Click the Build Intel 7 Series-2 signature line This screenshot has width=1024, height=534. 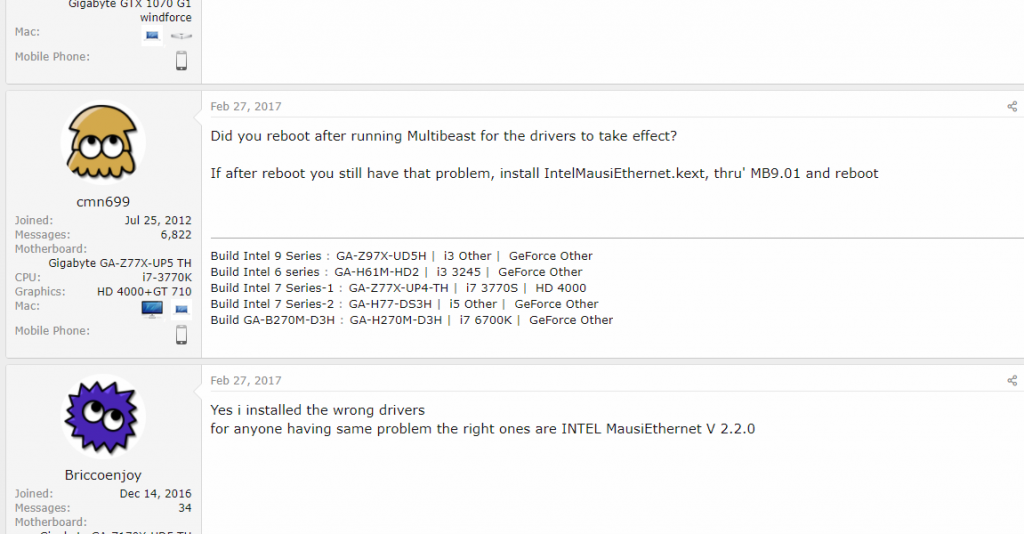404,304
